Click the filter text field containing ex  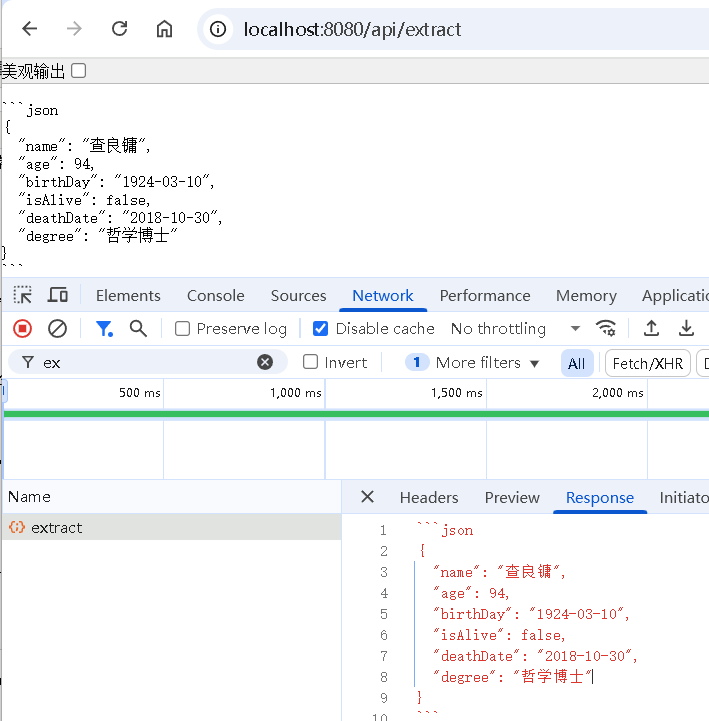[x=147, y=363]
